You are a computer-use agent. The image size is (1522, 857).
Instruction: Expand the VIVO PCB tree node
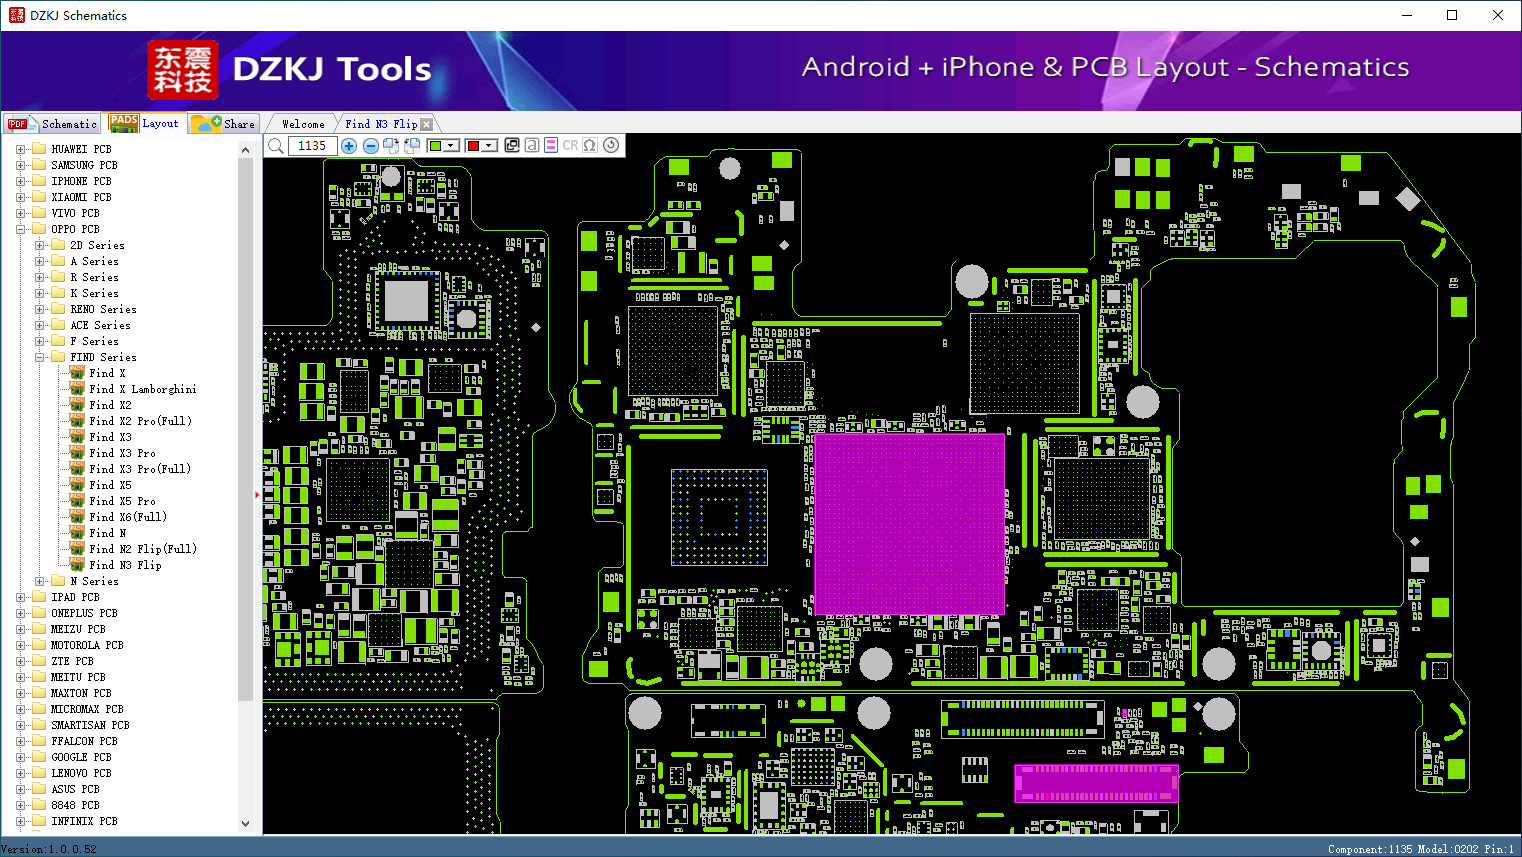(20, 213)
